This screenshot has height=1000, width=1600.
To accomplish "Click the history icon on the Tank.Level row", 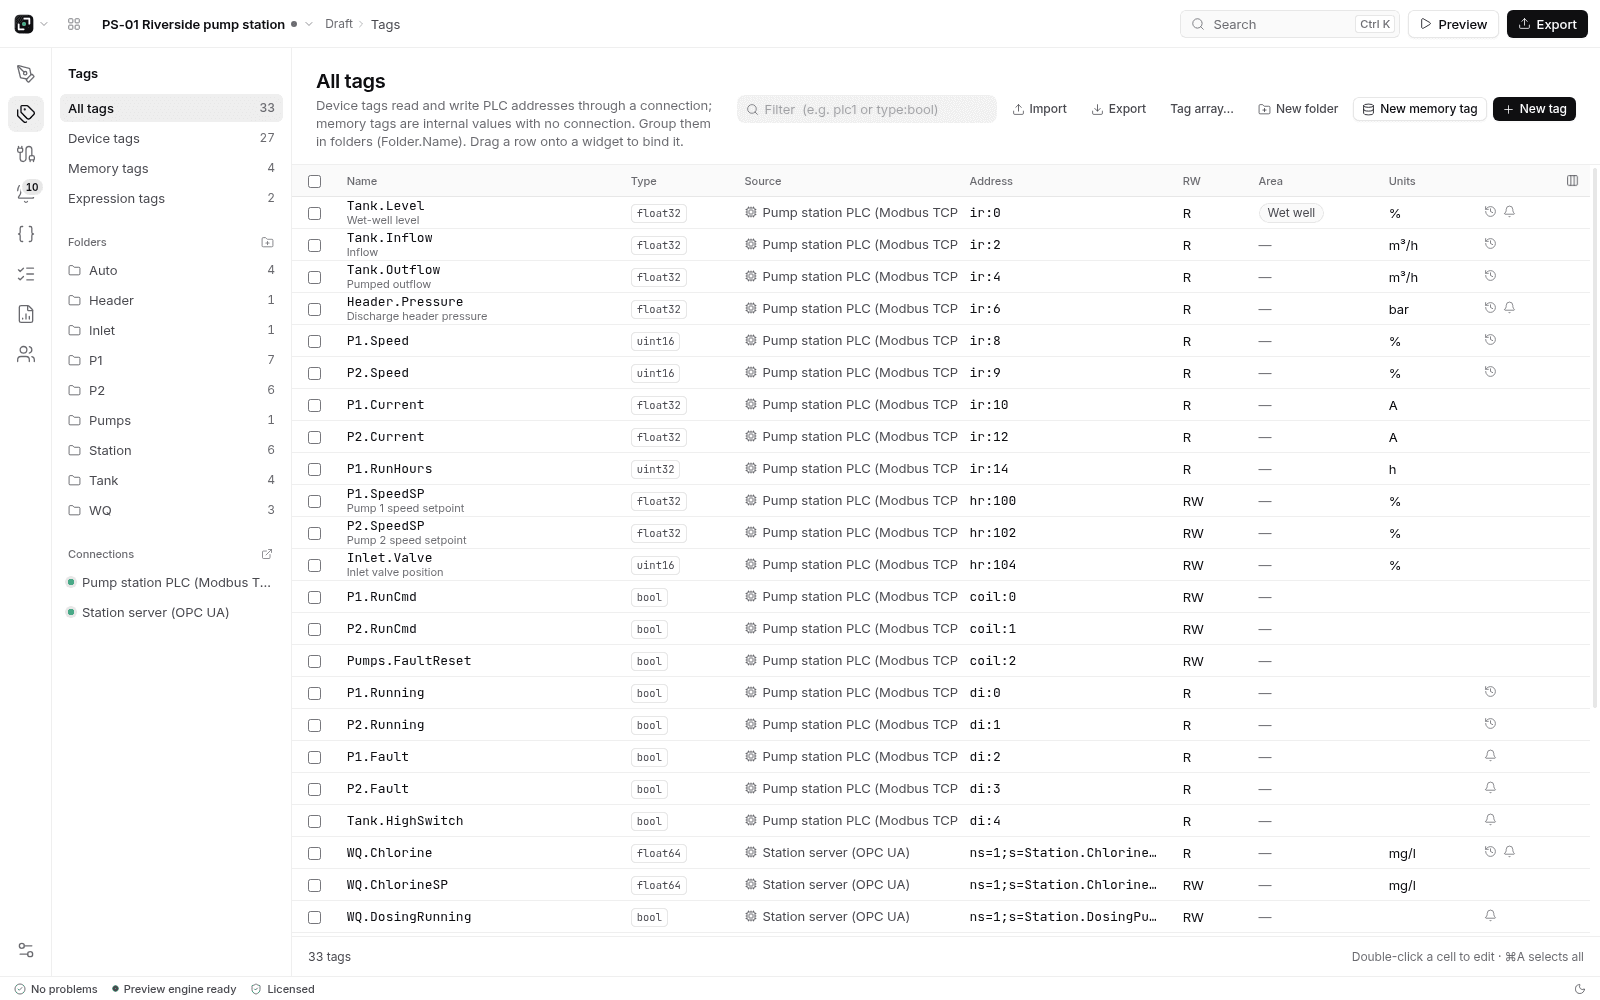I will pyautogui.click(x=1490, y=212).
